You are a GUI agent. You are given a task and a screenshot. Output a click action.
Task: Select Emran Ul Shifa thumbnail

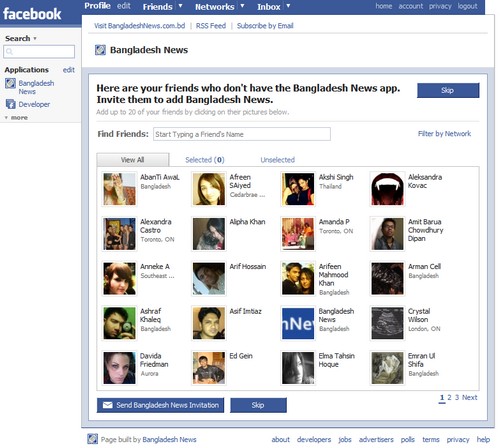pos(387,368)
